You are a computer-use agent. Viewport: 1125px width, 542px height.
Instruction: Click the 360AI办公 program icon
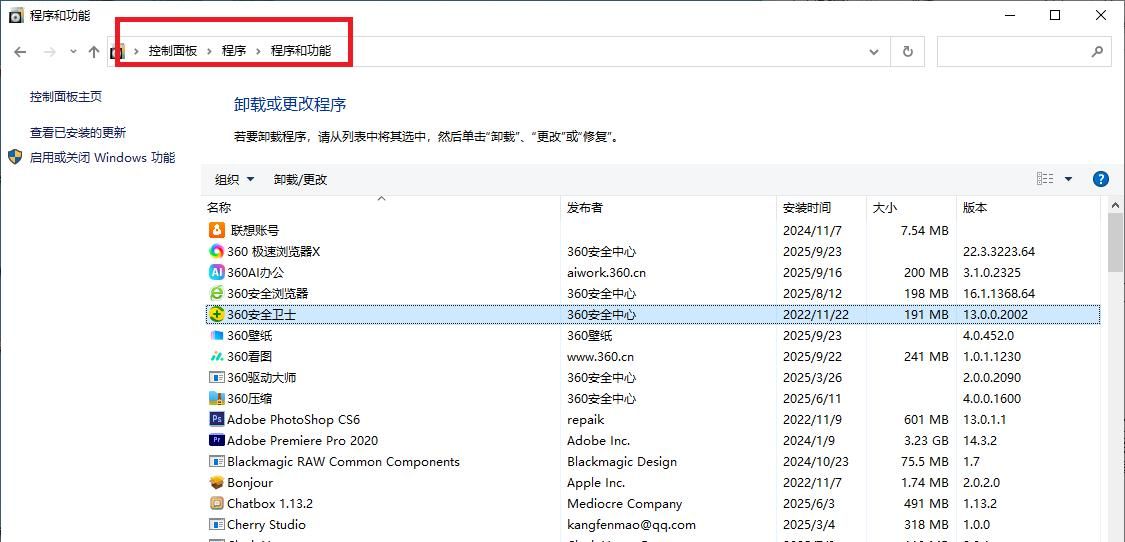pyautogui.click(x=217, y=272)
